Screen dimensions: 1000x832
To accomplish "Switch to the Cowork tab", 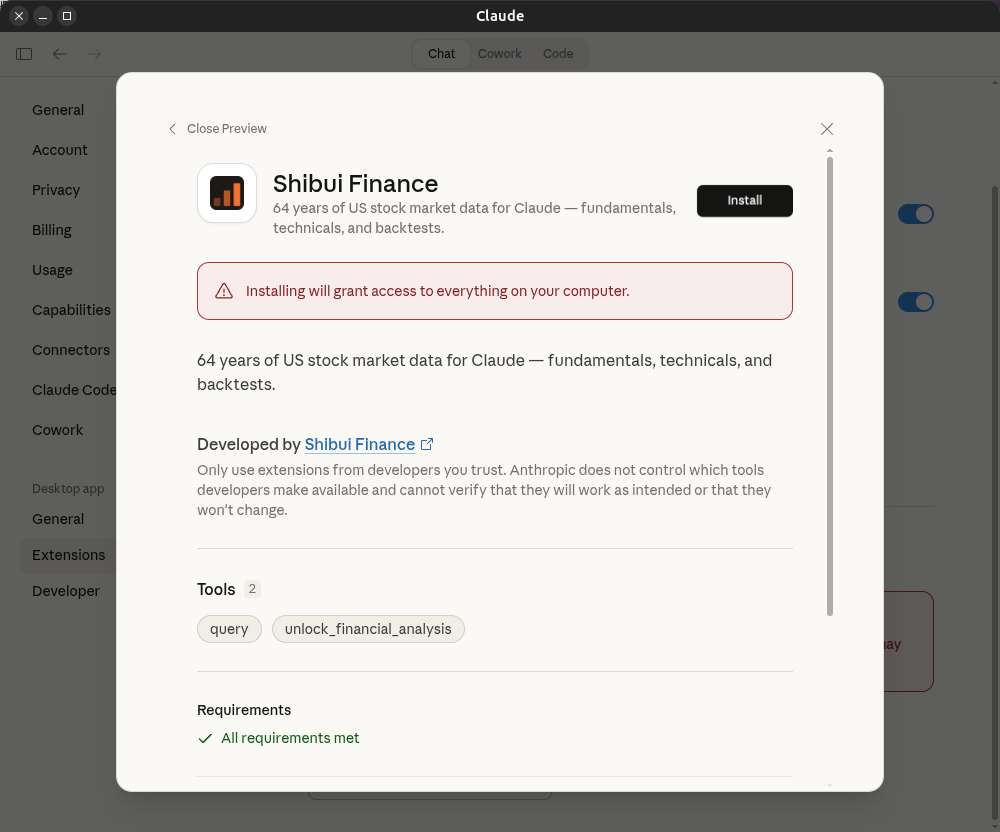I will point(499,54).
